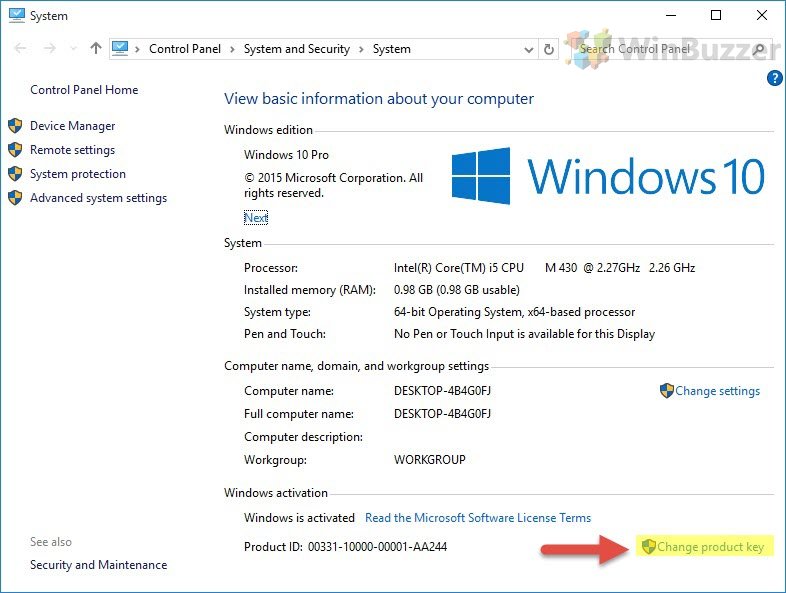Click the computer icon in address bar
The height and width of the screenshot is (593, 786).
120,48
